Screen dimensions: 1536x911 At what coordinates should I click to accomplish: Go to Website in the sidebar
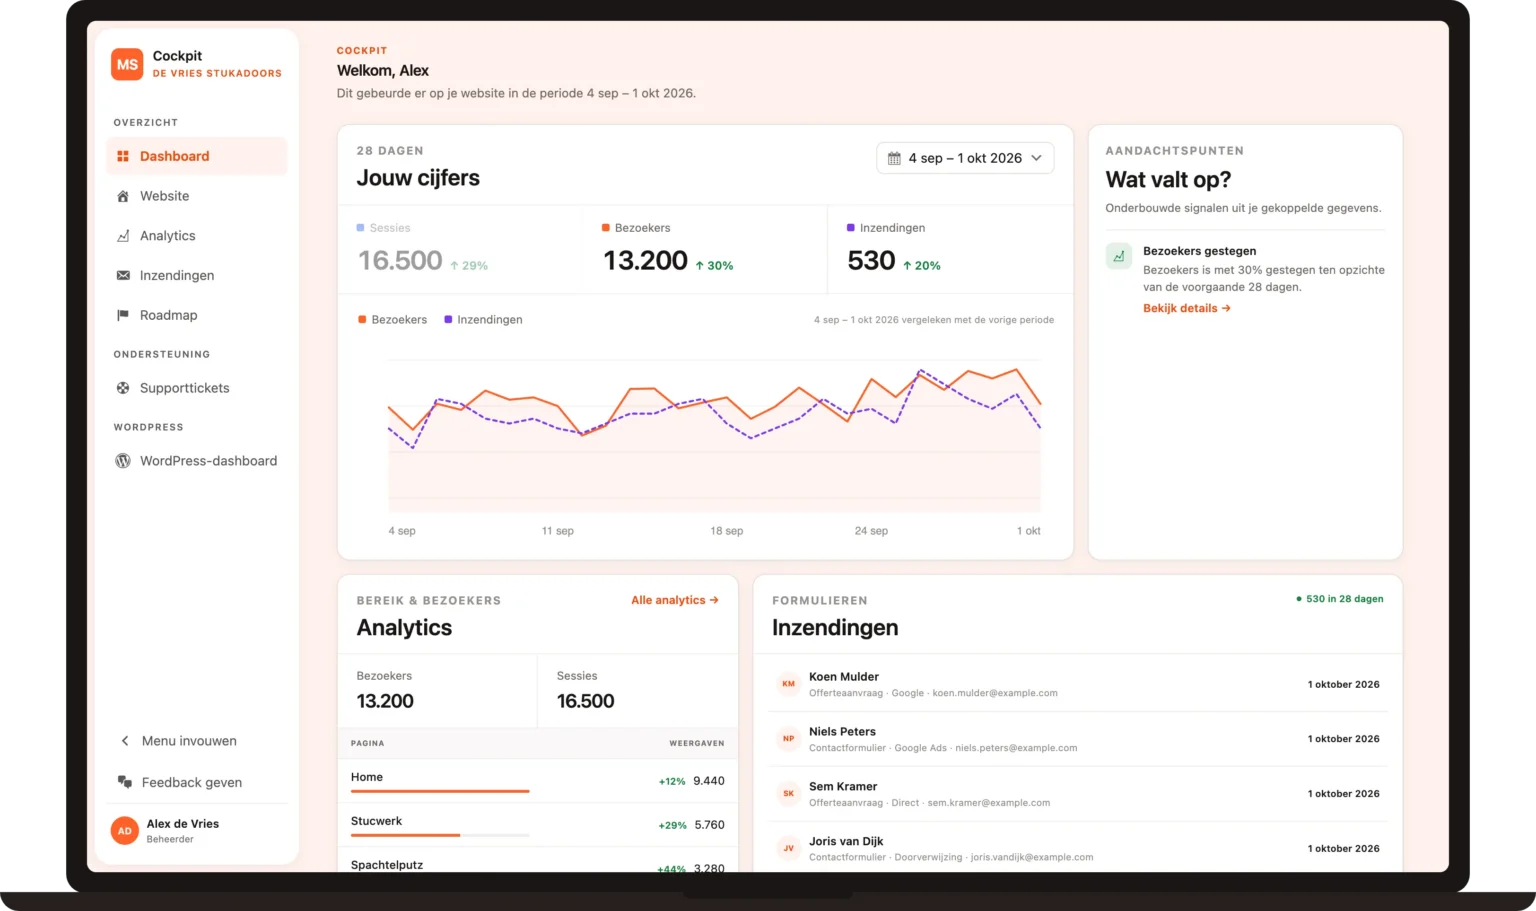tap(196, 196)
